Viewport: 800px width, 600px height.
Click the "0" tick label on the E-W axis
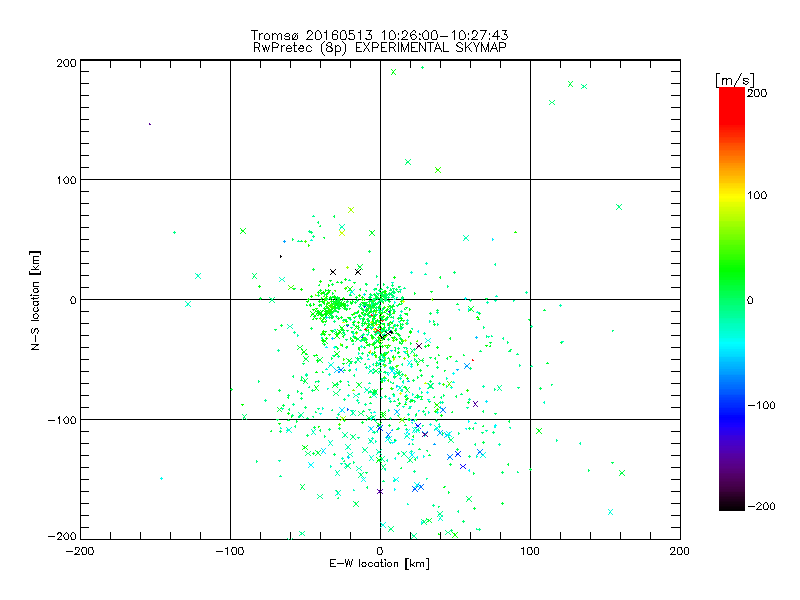pos(380,551)
